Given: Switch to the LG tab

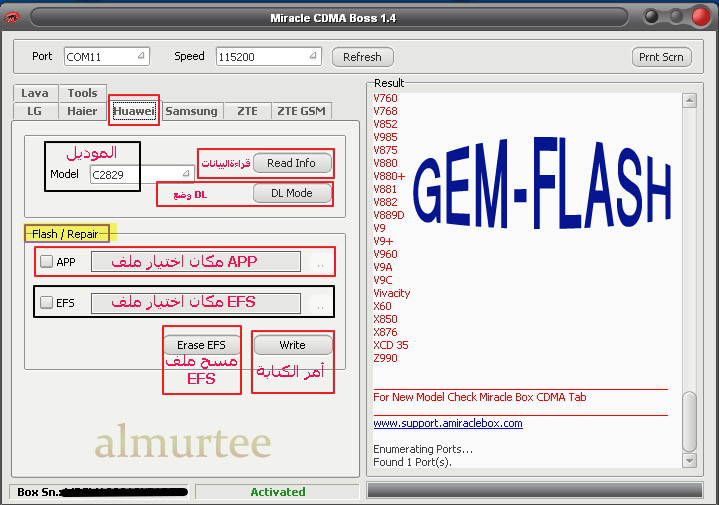Looking at the screenshot, I should (34, 111).
